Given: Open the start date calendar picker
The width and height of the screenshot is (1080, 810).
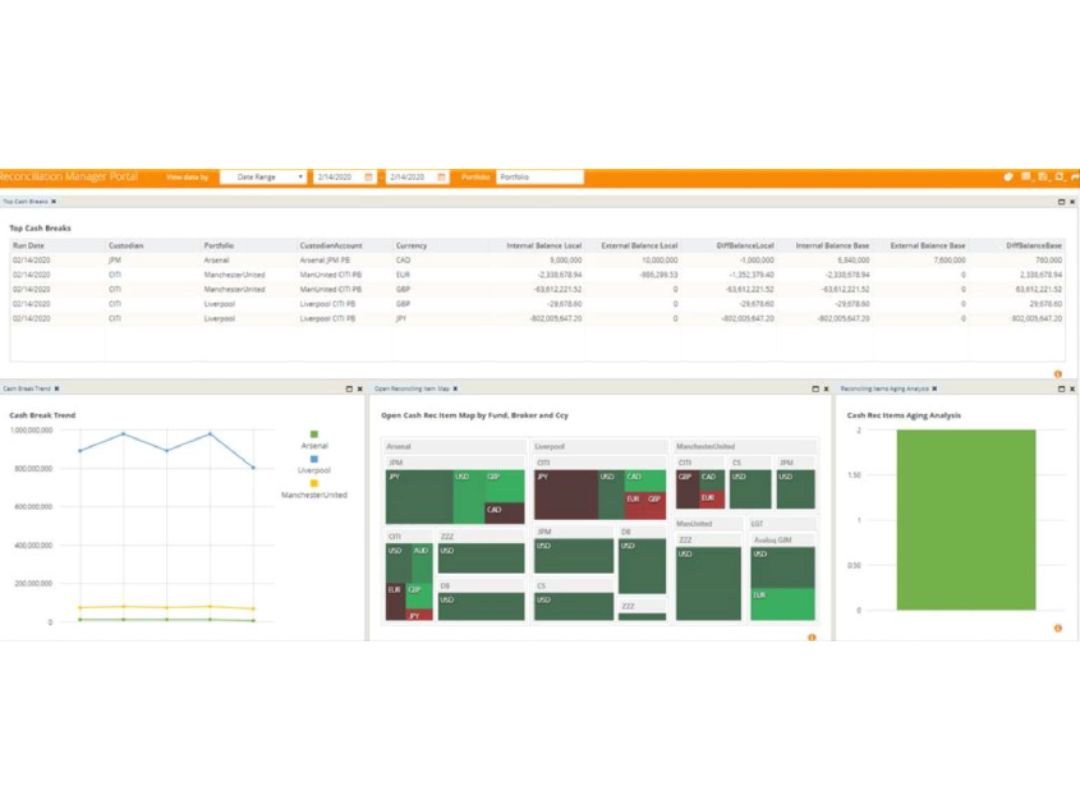Looking at the screenshot, I should (x=368, y=177).
